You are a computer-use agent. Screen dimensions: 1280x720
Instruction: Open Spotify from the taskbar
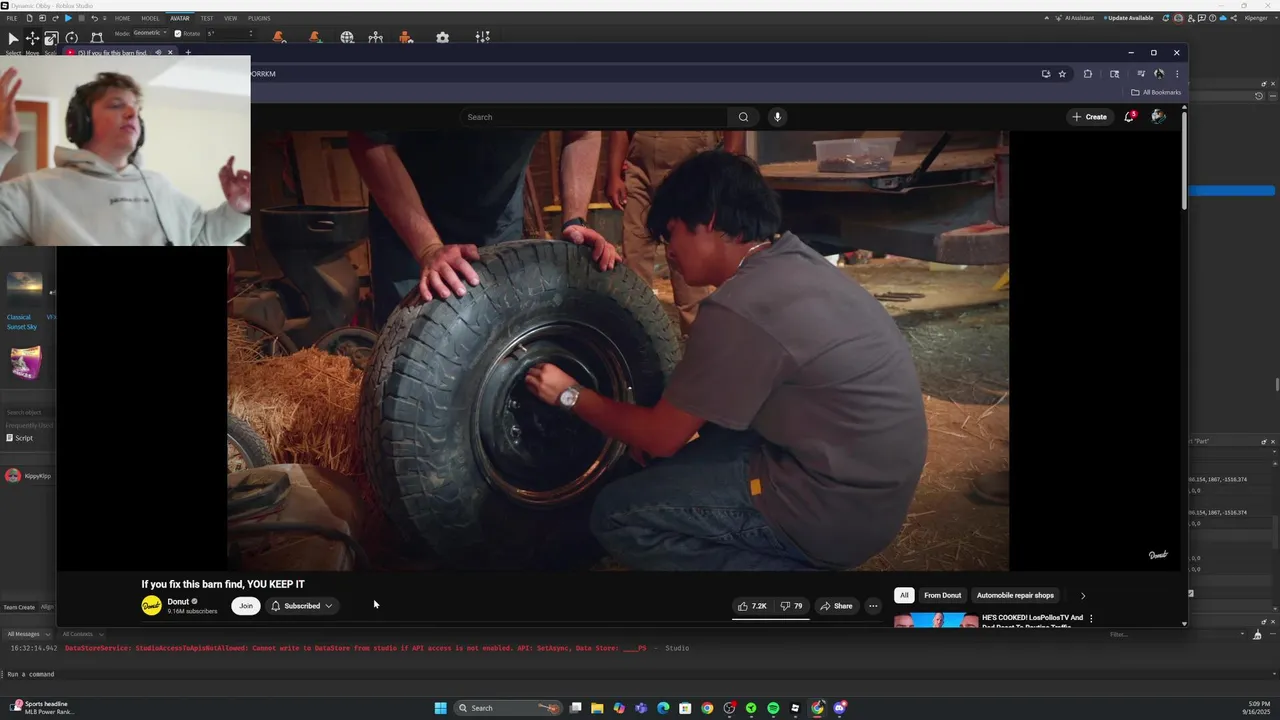tap(773, 708)
